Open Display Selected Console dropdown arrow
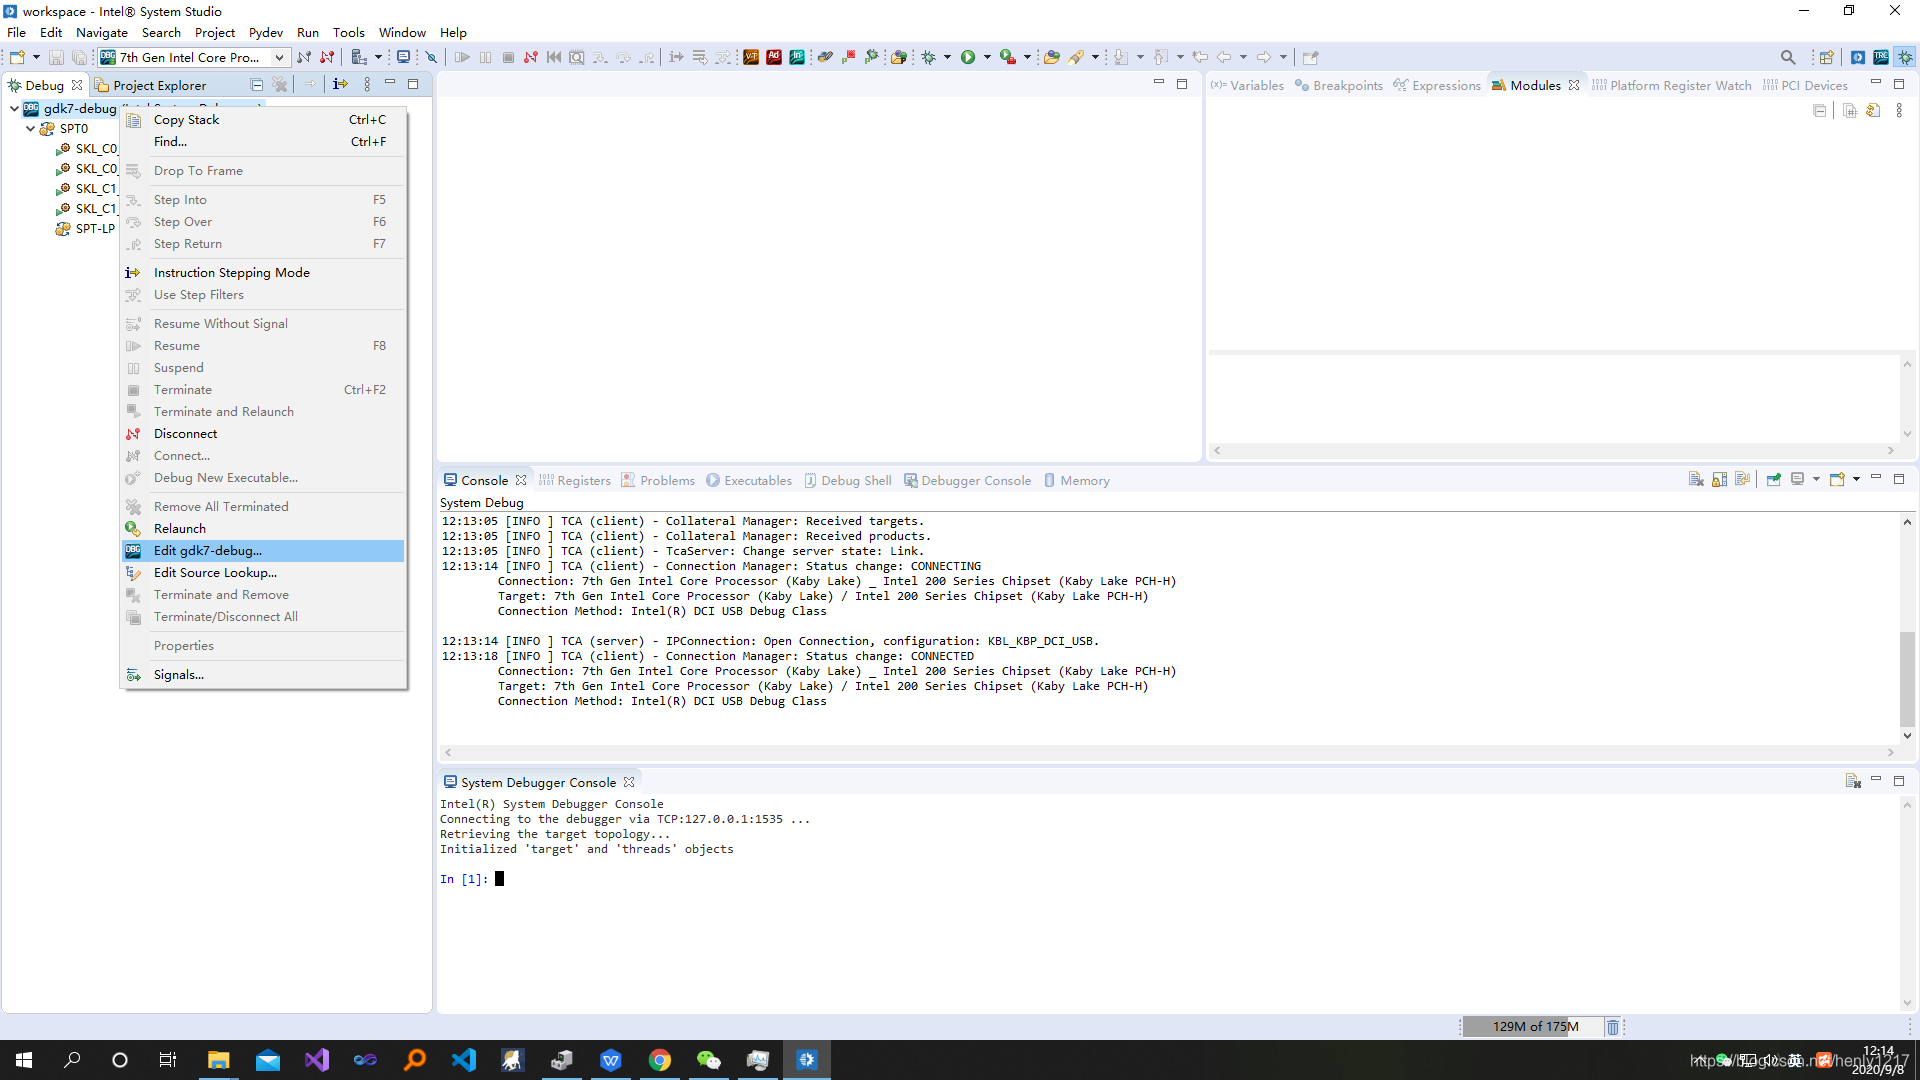Image resolution: width=1920 pixels, height=1080 pixels. coord(1816,480)
